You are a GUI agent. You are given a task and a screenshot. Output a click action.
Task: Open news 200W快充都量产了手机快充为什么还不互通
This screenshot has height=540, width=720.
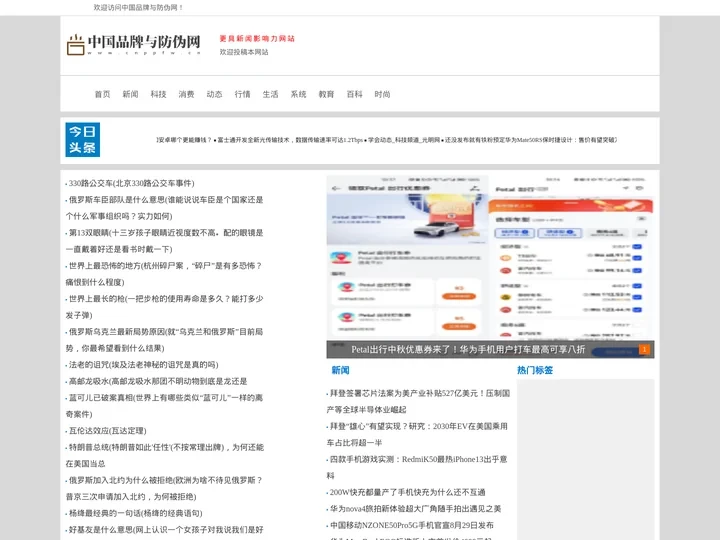pyautogui.click(x=407, y=493)
